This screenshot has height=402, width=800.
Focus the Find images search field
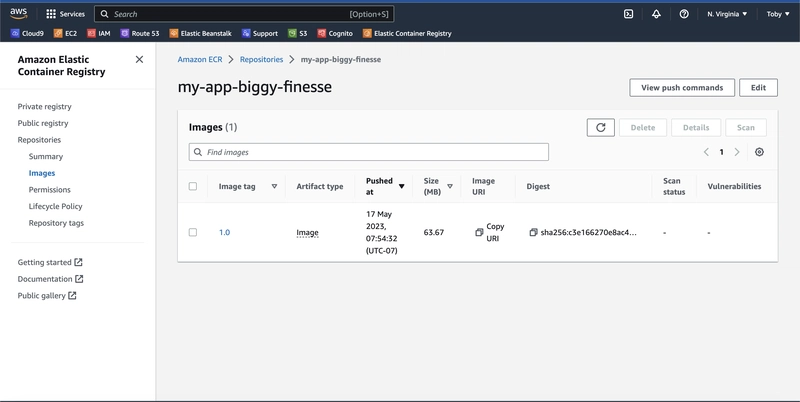click(x=368, y=152)
